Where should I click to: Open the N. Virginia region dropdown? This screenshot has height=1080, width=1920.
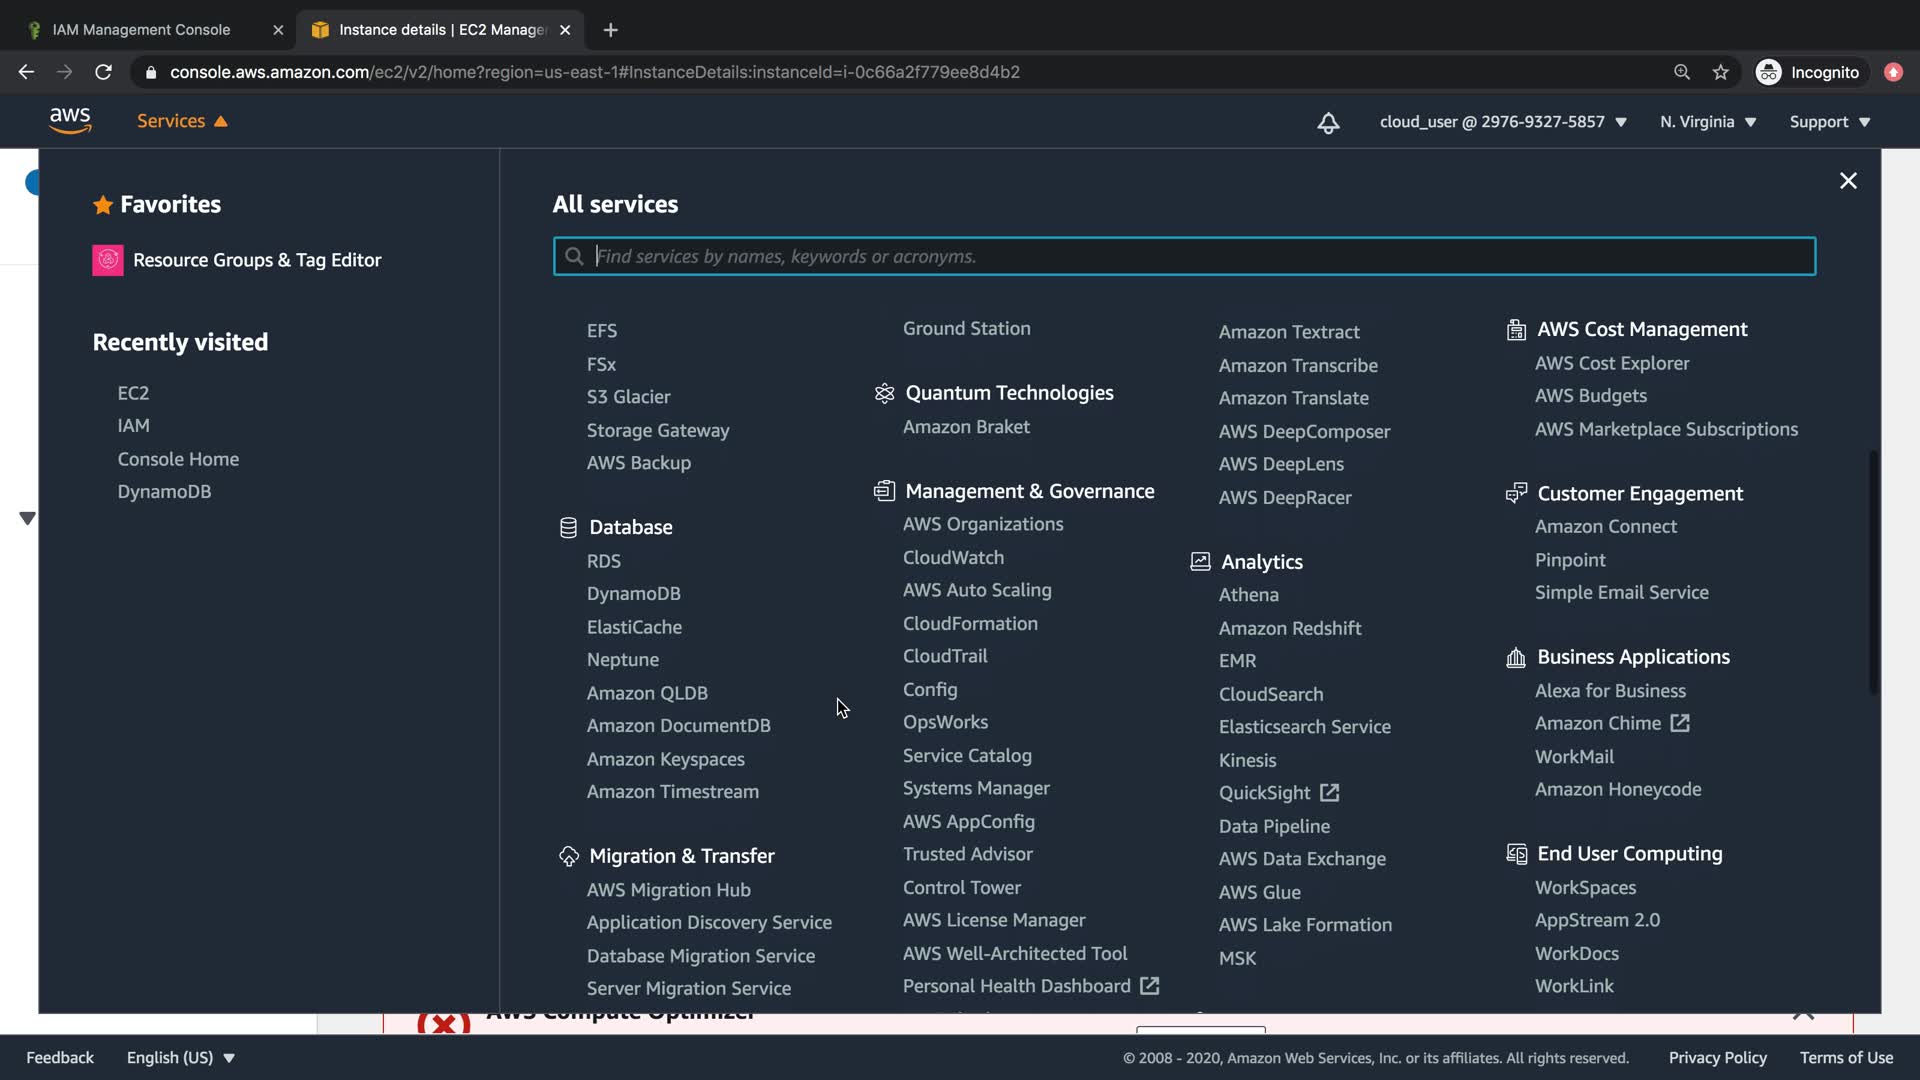tap(1708, 122)
